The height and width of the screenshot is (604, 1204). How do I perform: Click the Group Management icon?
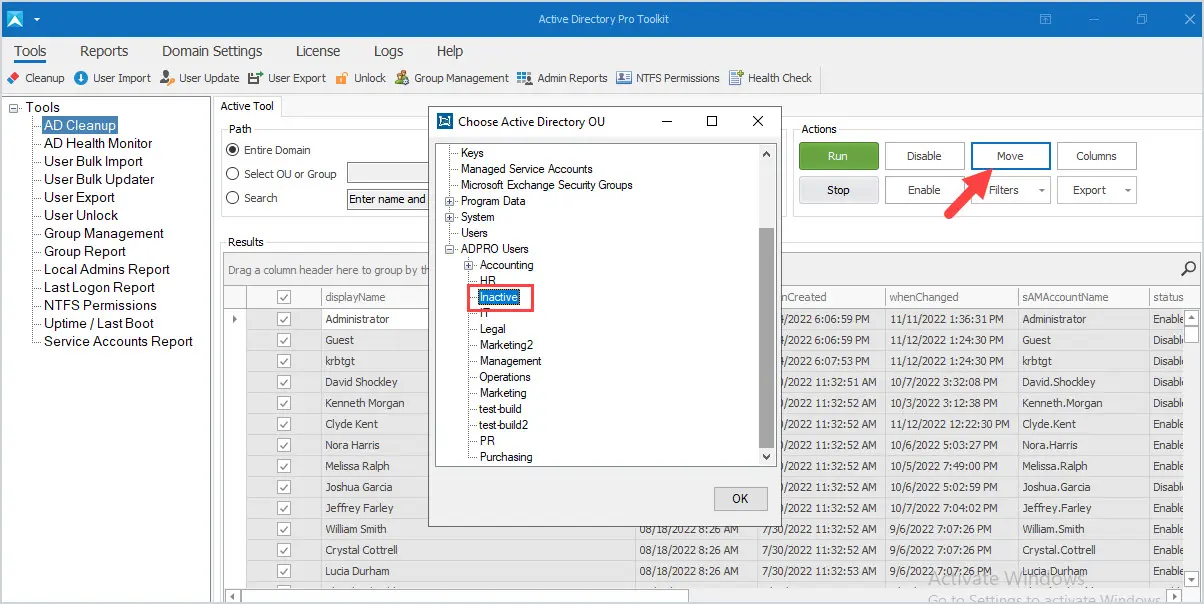tap(402, 78)
